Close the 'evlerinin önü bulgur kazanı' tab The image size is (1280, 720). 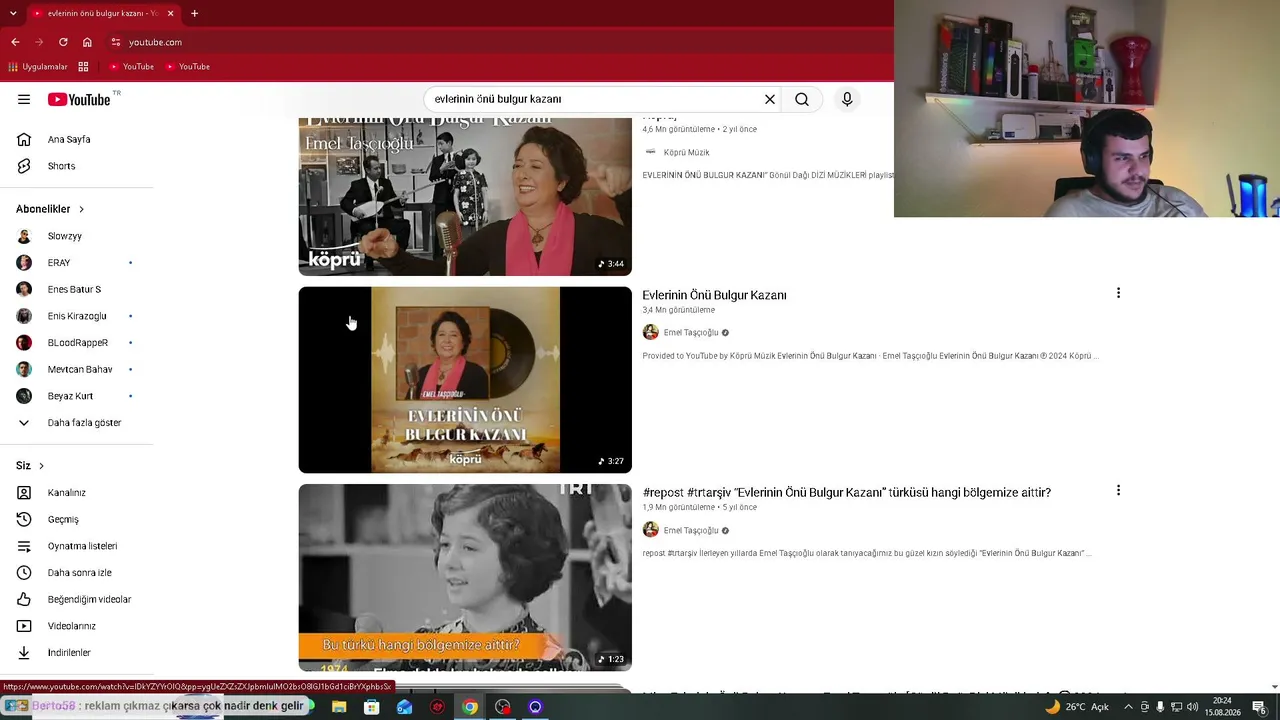pyautogui.click(x=170, y=13)
